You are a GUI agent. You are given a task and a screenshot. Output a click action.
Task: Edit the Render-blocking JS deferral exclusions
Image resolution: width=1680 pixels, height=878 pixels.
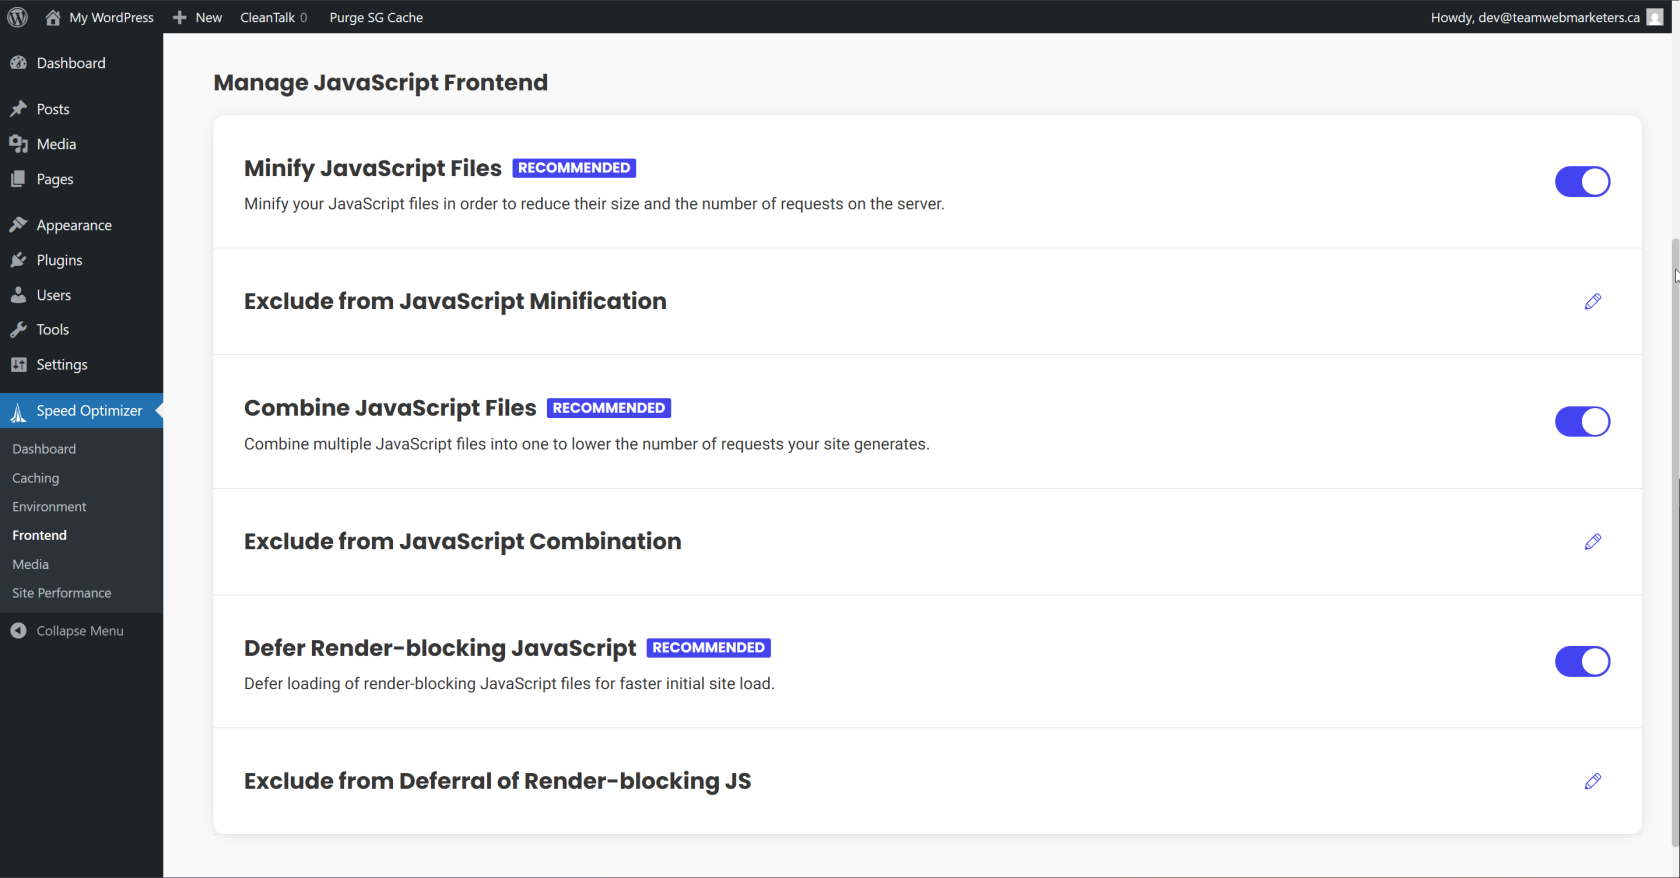tap(1592, 781)
